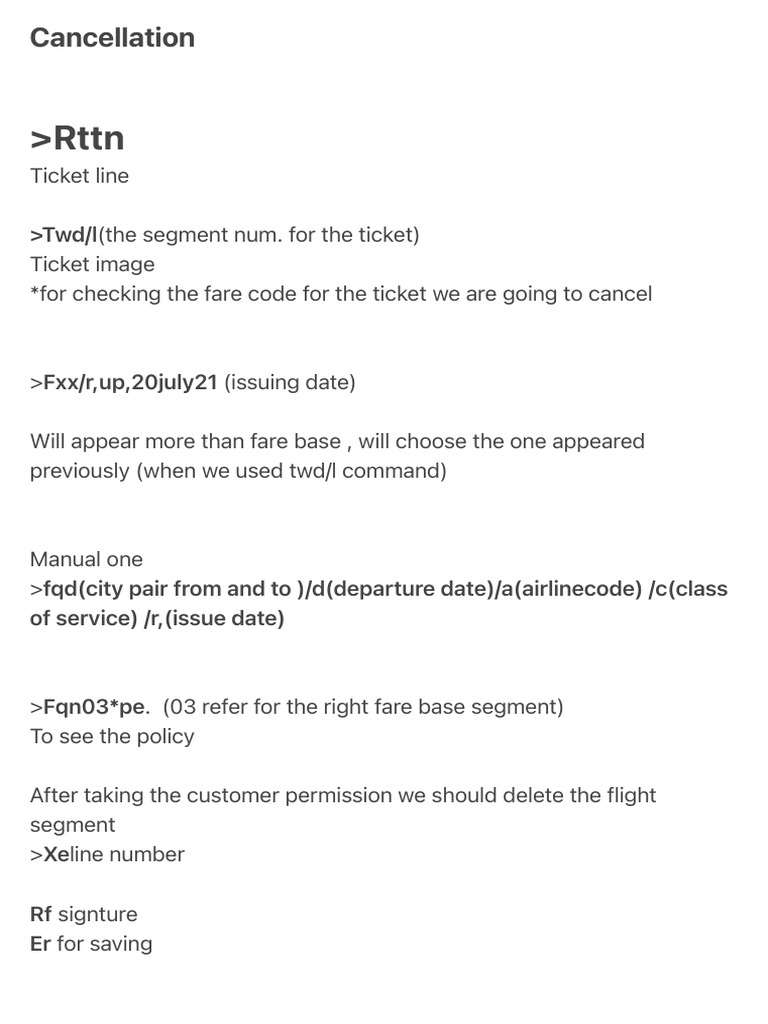Click 'Will appear more than fare base' line
Screen dimensions: 768x1024
[x=337, y=441]
